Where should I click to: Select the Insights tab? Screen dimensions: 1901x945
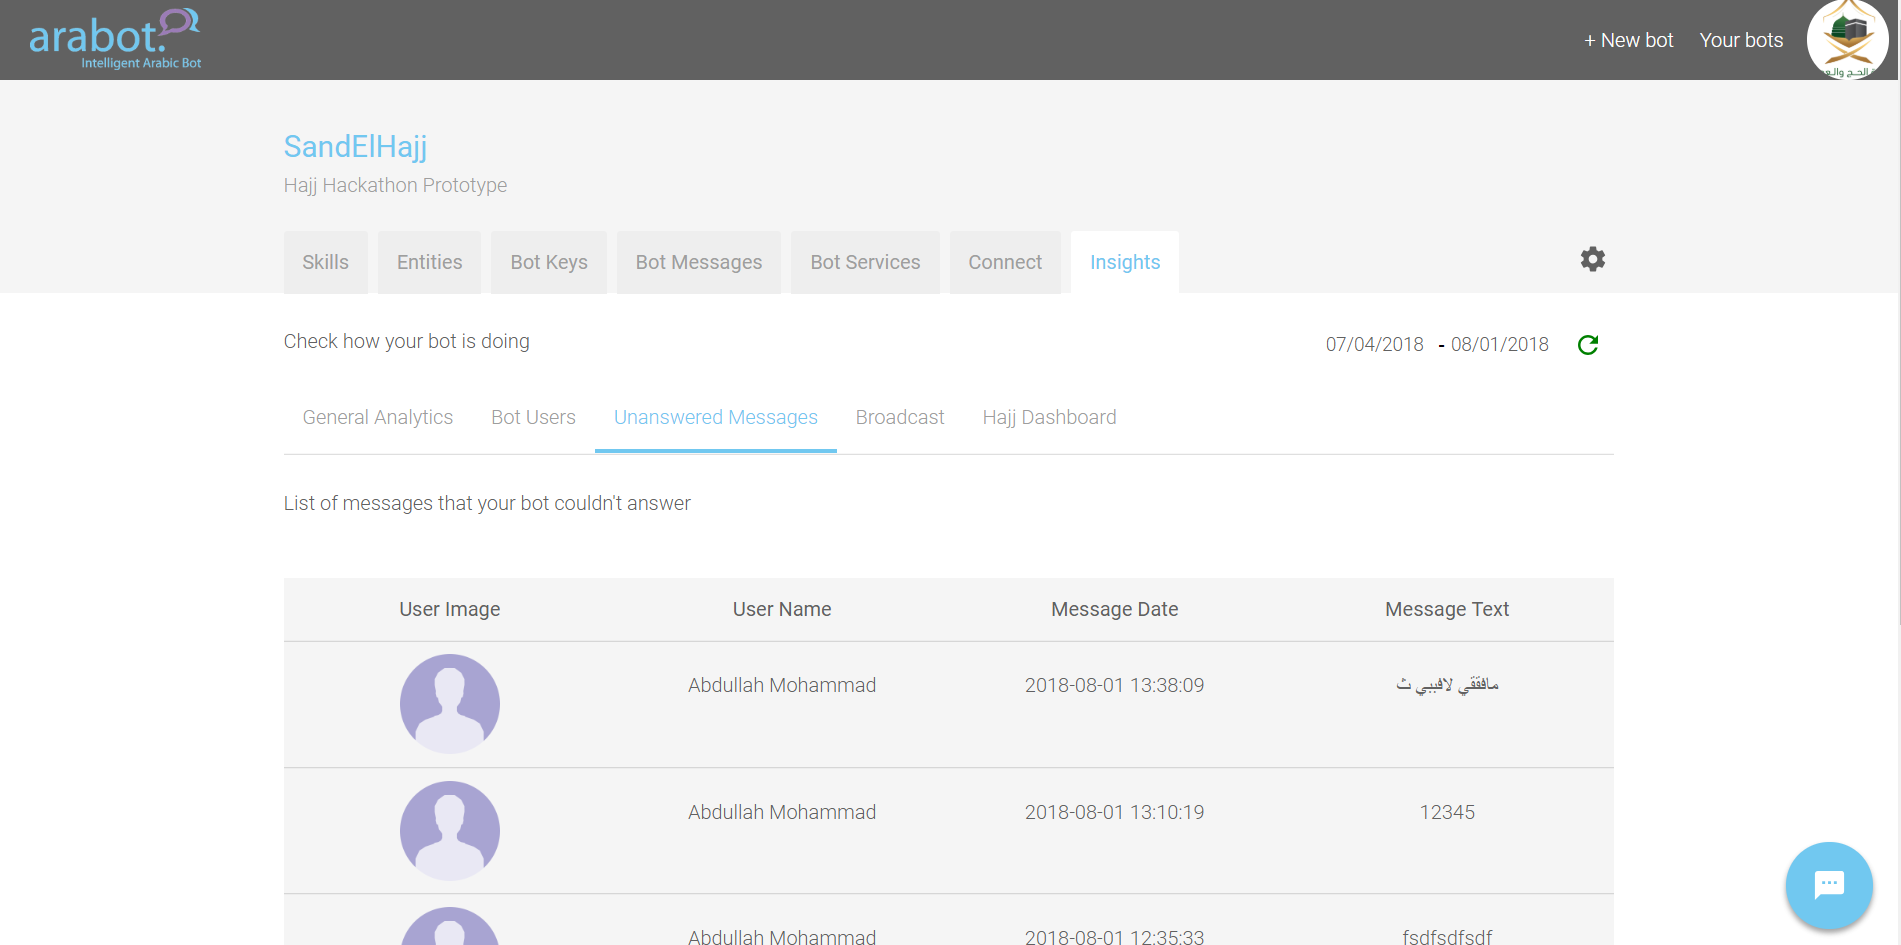[1125, 262]
